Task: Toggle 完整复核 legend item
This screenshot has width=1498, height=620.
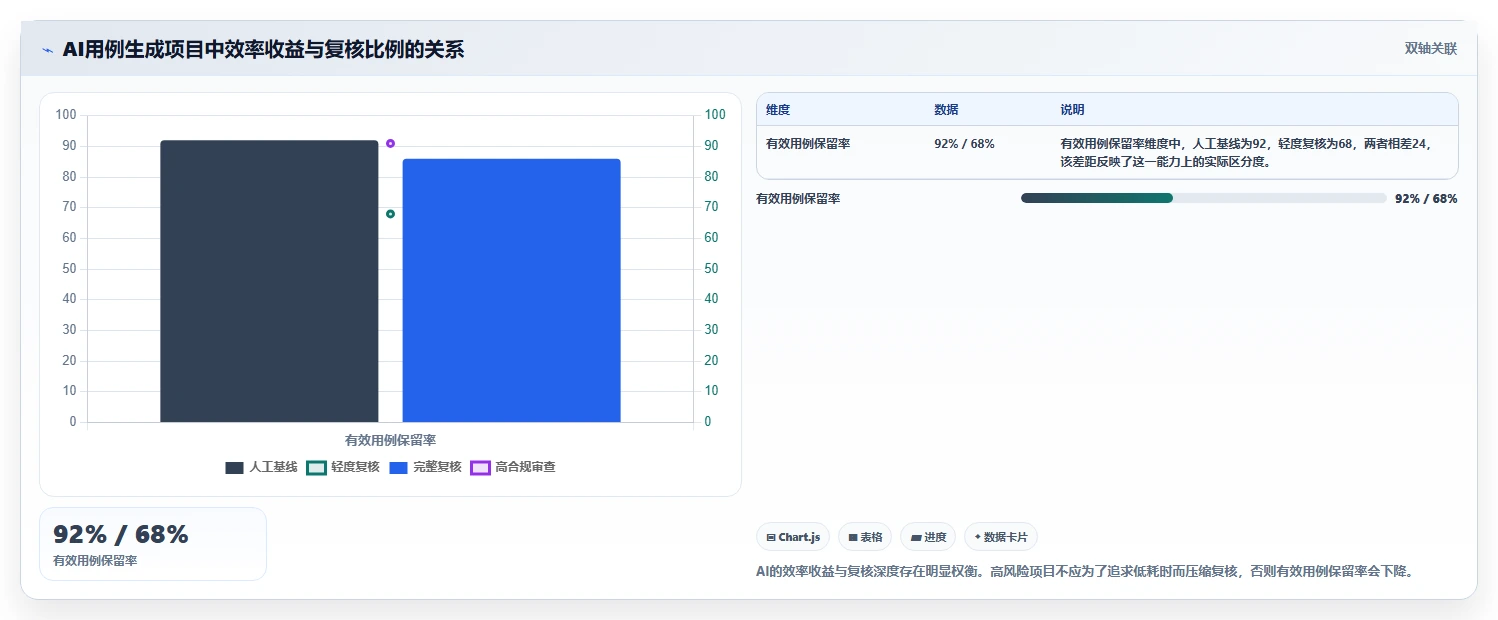Action: tap(426, 467)
